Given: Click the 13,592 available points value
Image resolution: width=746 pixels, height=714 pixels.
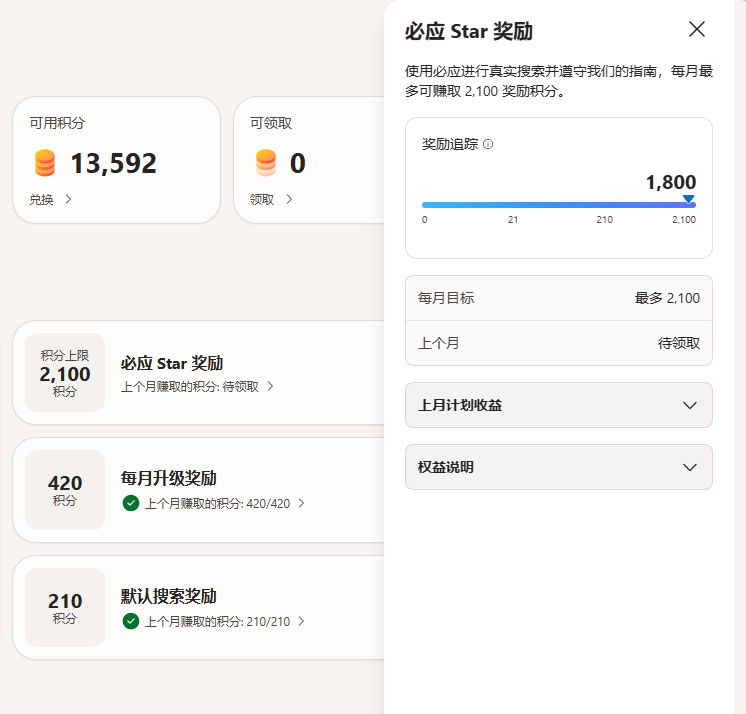Looking at the screenshot, I should click(113, 163).
